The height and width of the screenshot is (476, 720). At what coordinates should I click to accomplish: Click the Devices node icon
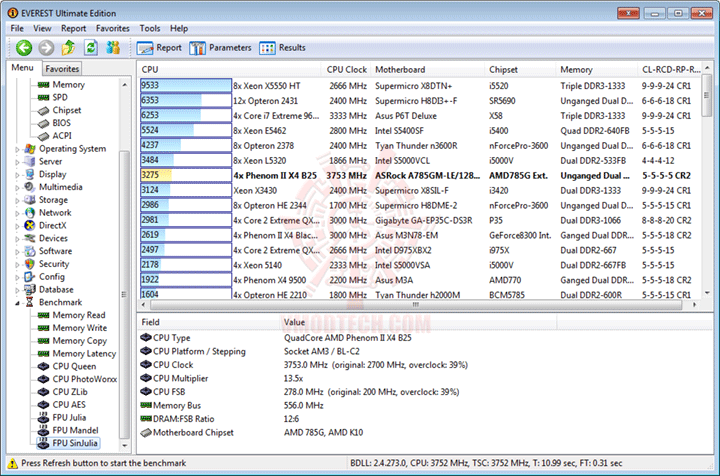point(30,238)
